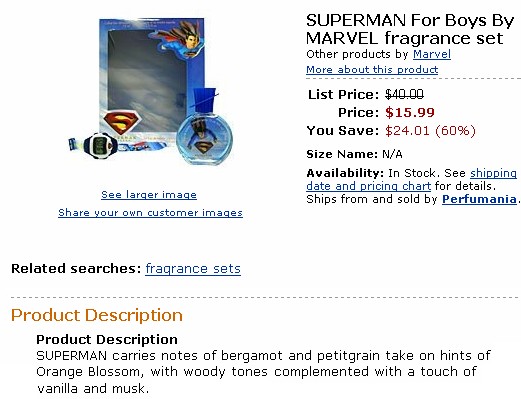The width and height of the screenshot is (521, 399).
Task: Click the flying Superman figure on box
Action: [182, 38]
